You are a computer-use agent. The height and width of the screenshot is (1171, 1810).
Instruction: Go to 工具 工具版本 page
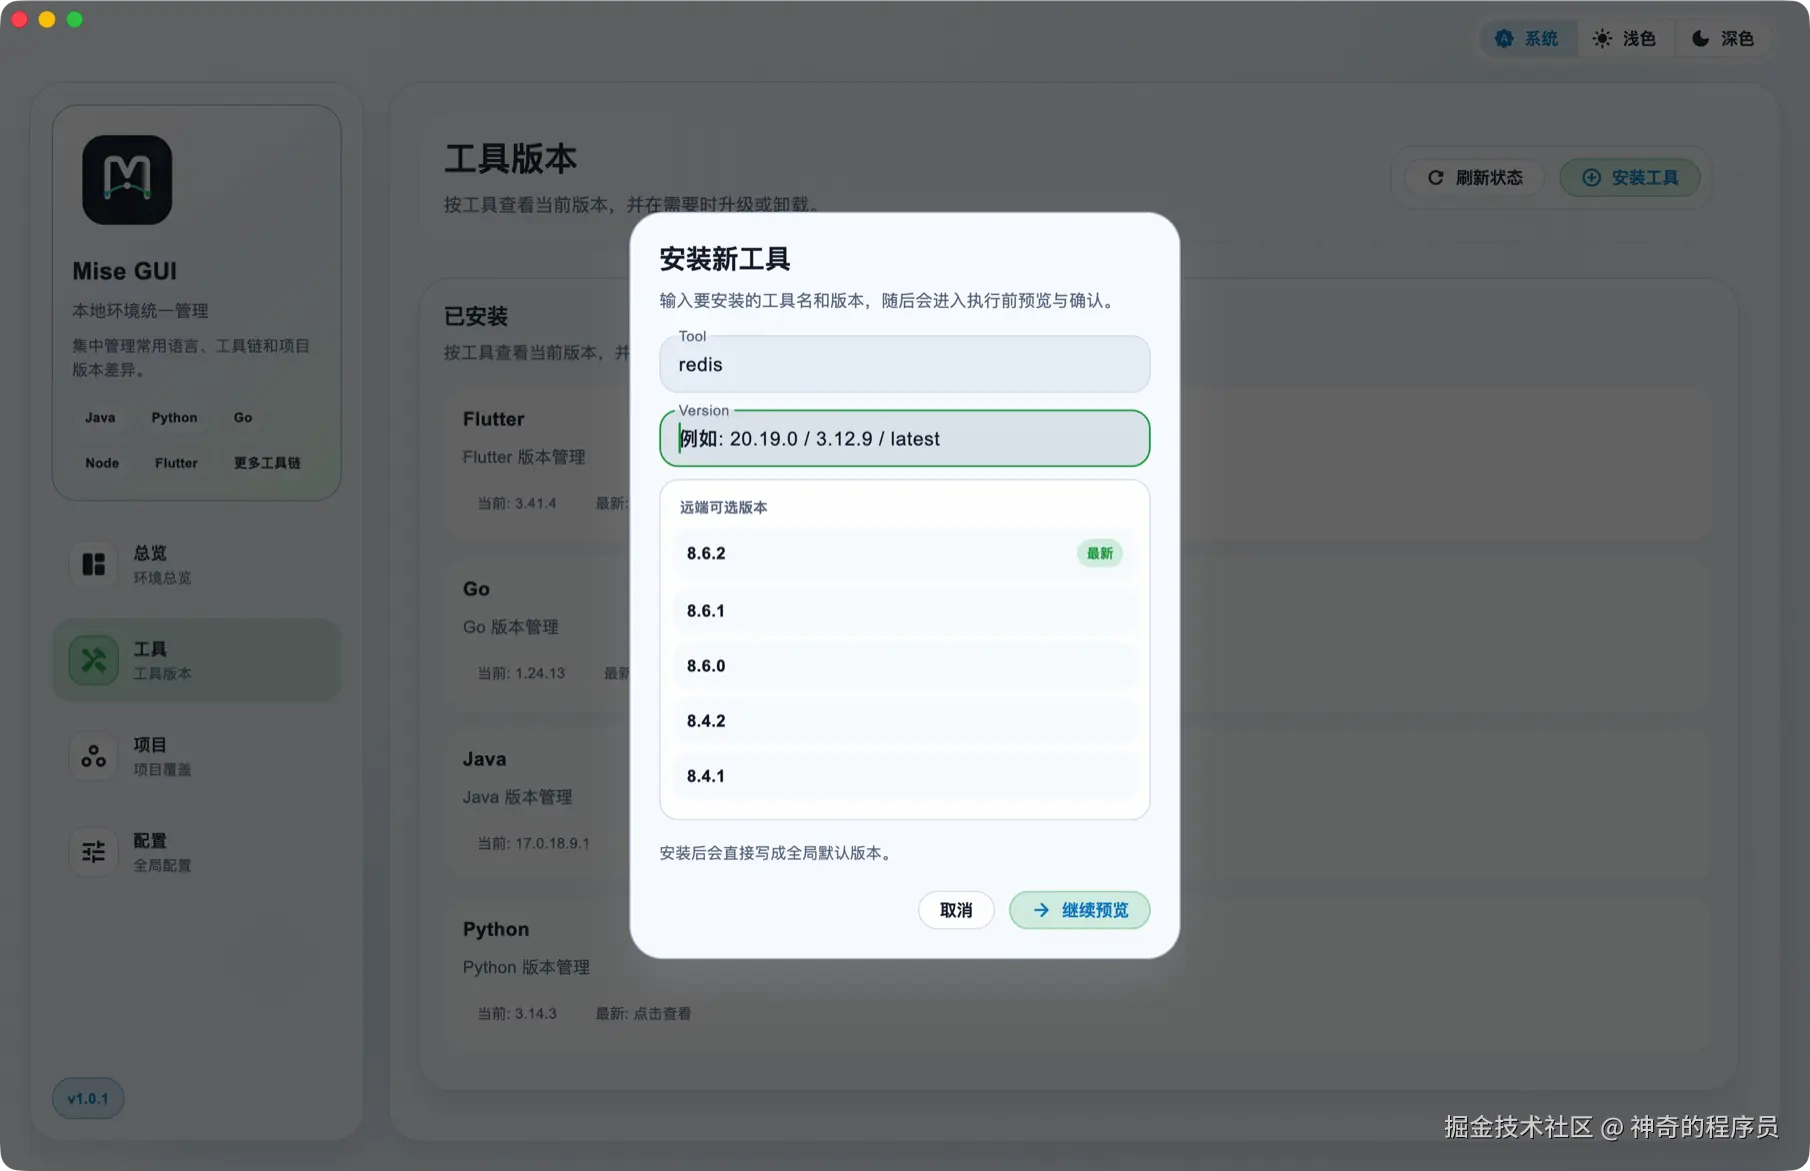pyautogui.click(x=197, y=661)
